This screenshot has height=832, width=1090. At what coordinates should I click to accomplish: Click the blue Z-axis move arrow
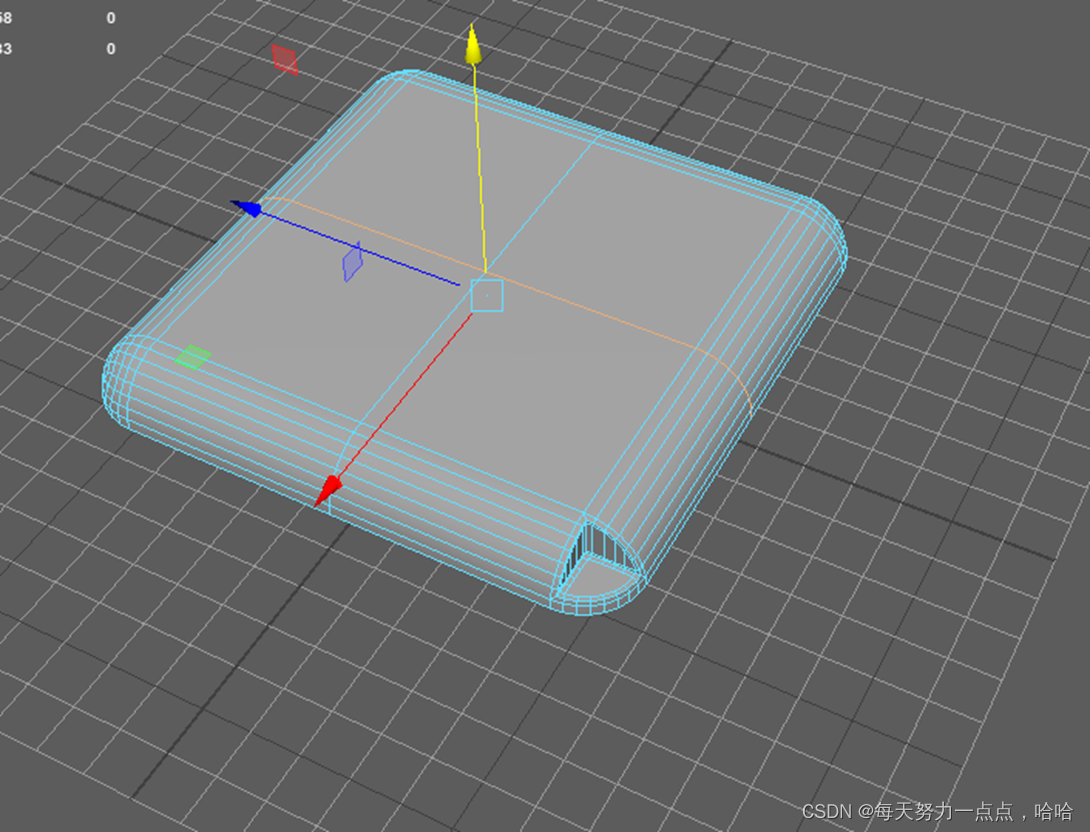247,208
